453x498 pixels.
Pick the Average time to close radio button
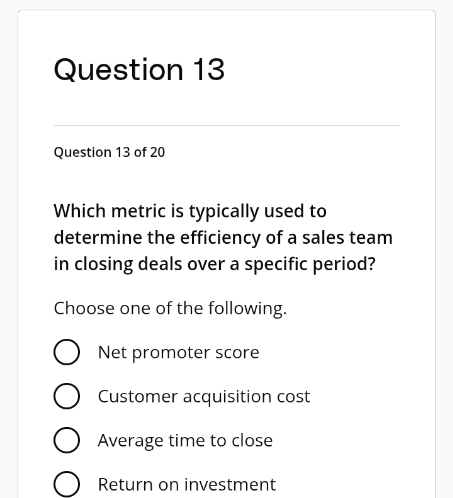[x=67, y=440]
